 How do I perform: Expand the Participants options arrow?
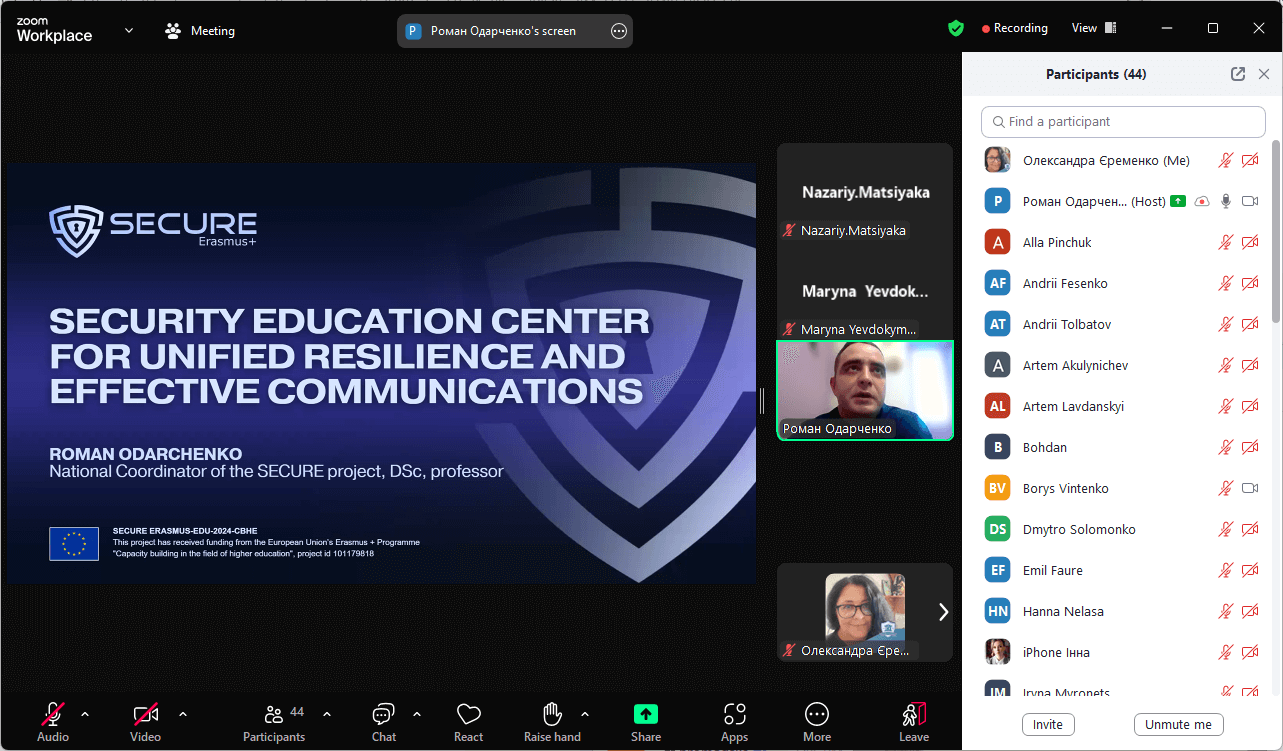click(x=327, y=714)
